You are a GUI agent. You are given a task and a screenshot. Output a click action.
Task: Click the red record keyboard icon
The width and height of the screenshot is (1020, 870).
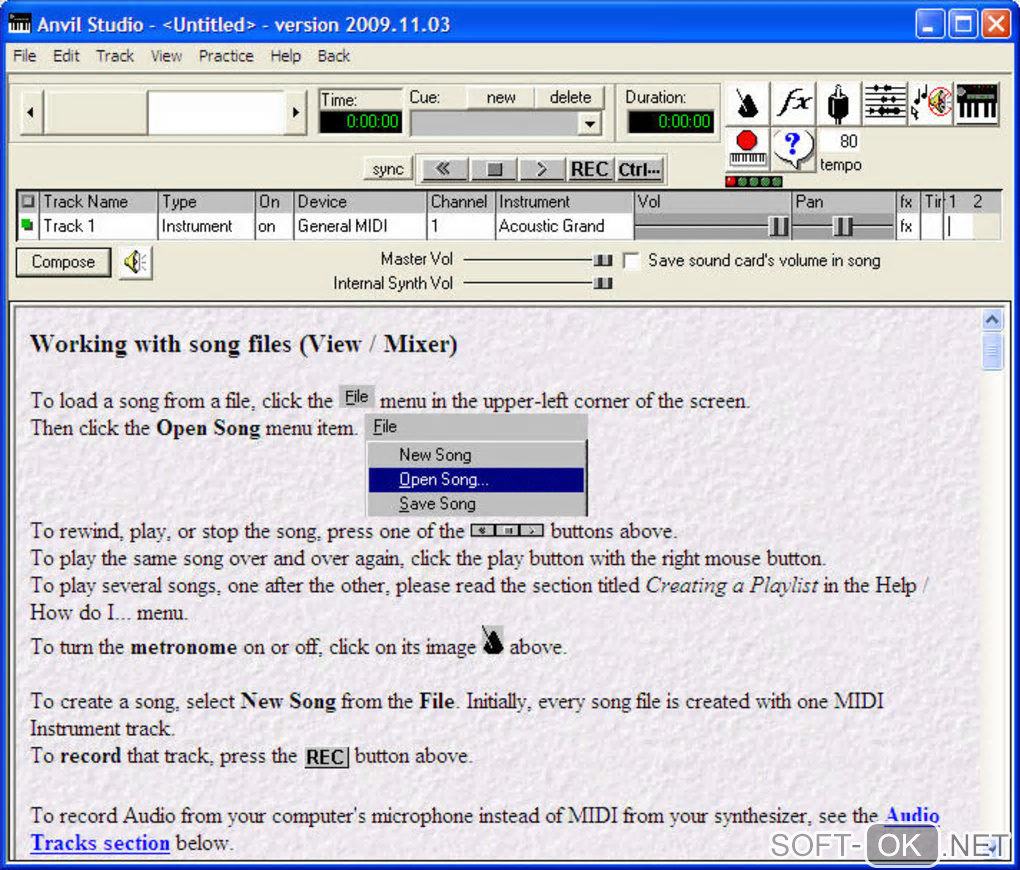pos(747,148)
